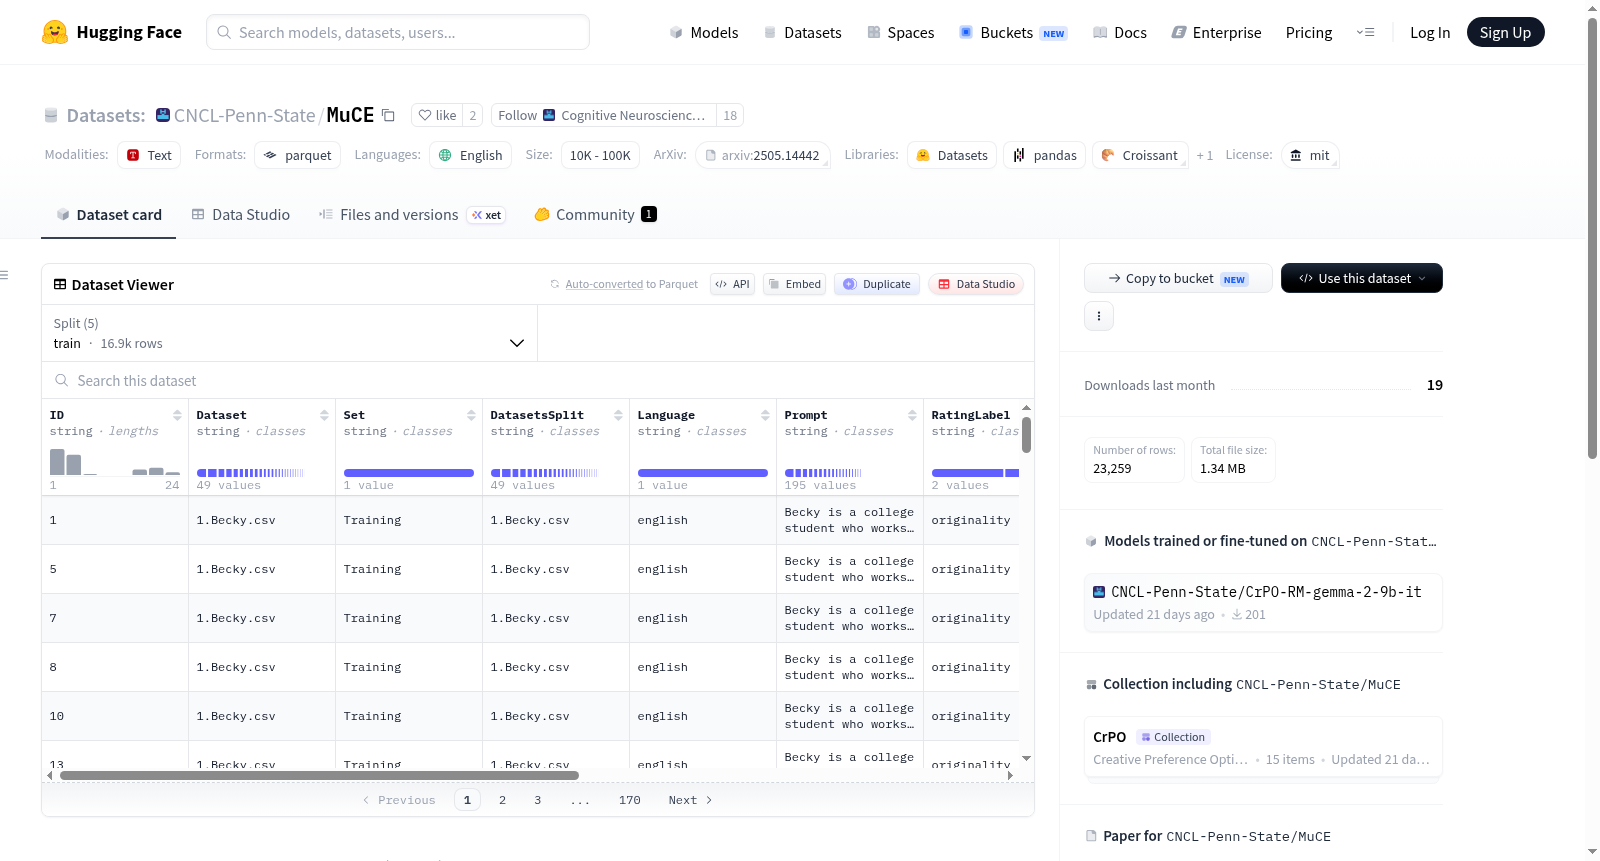Follow Cognitive Neuroscience organization
Image resolution: width=1600 pixels, height=861 pixels.
coord(604,115)
